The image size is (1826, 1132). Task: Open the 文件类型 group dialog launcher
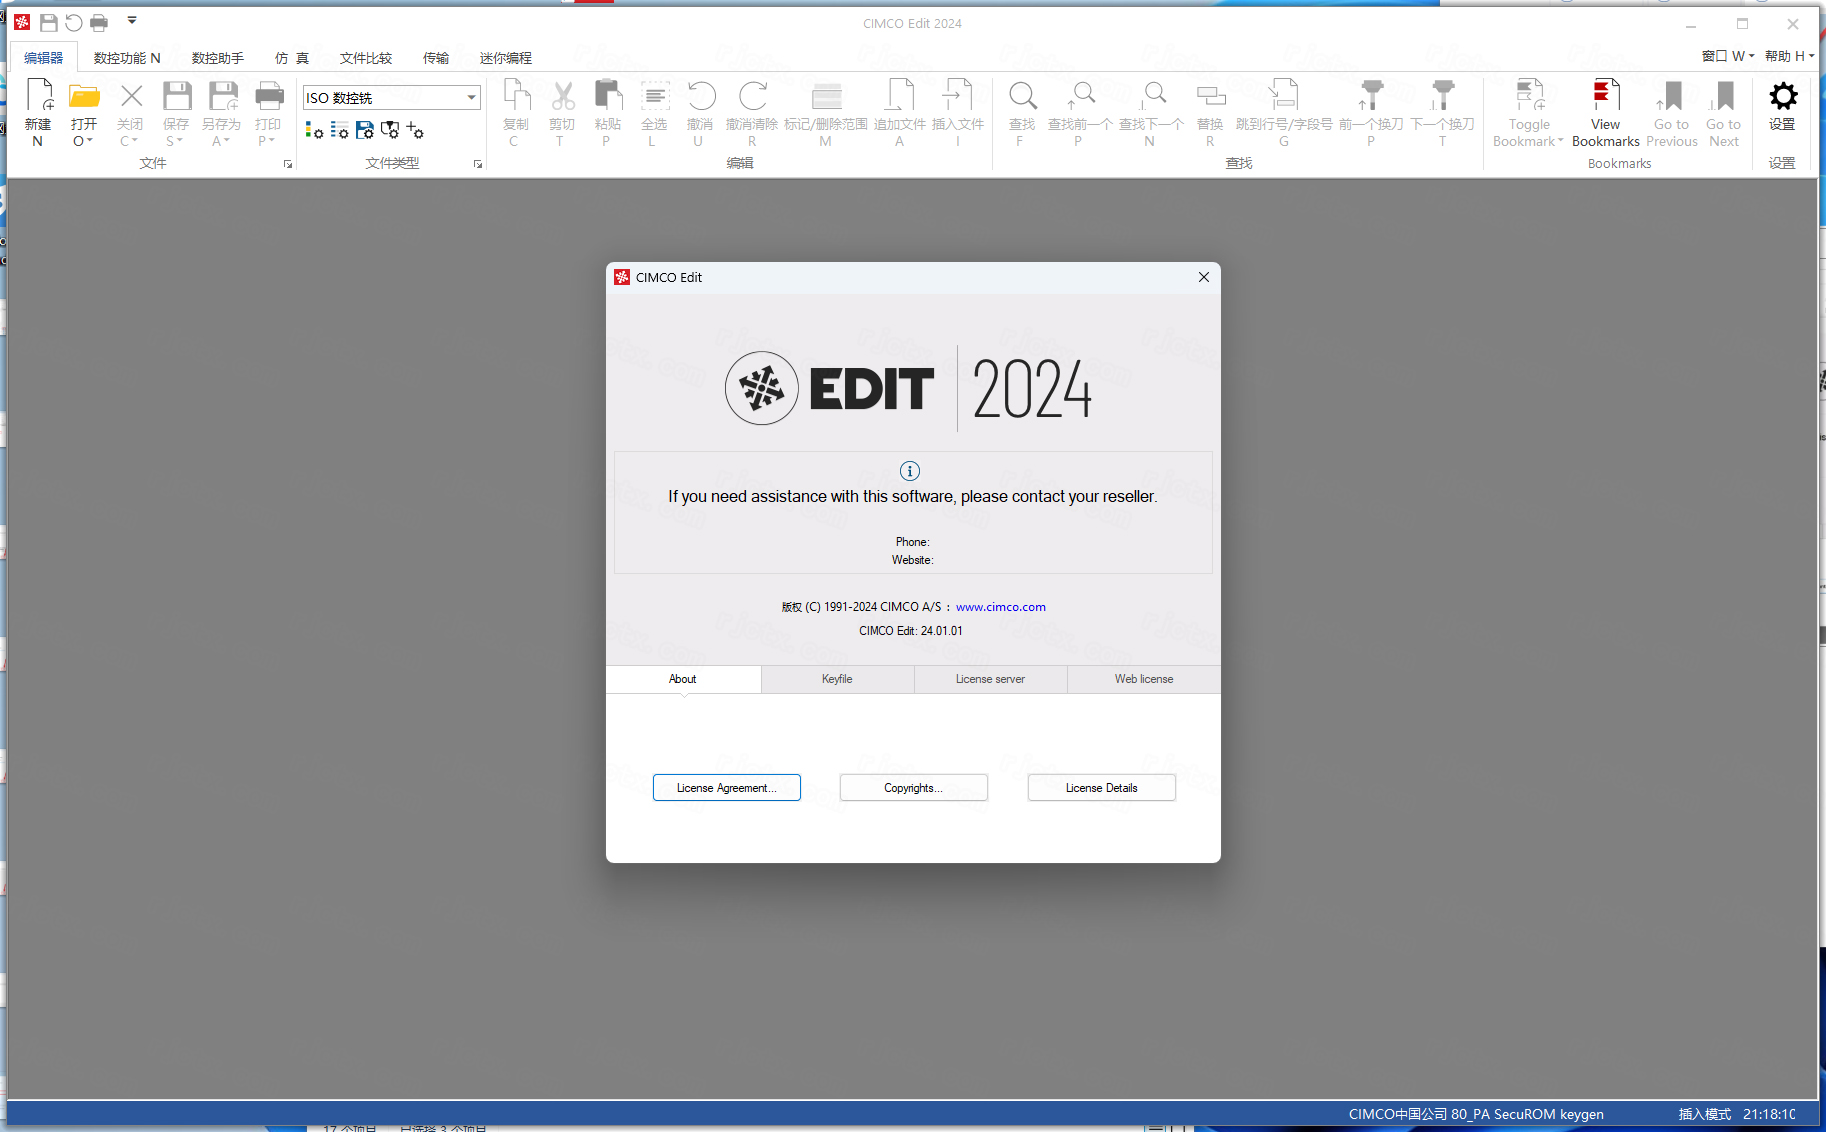(478, 164)
